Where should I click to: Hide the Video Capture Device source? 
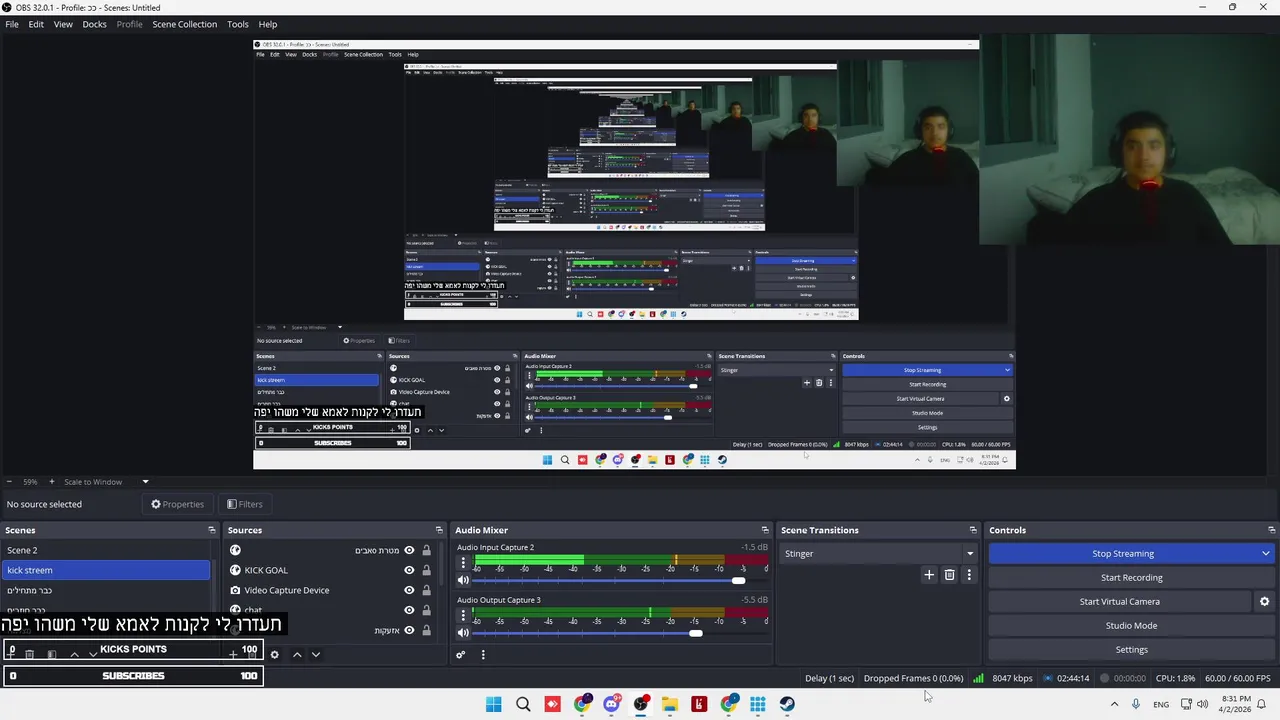tap(409, 590)
